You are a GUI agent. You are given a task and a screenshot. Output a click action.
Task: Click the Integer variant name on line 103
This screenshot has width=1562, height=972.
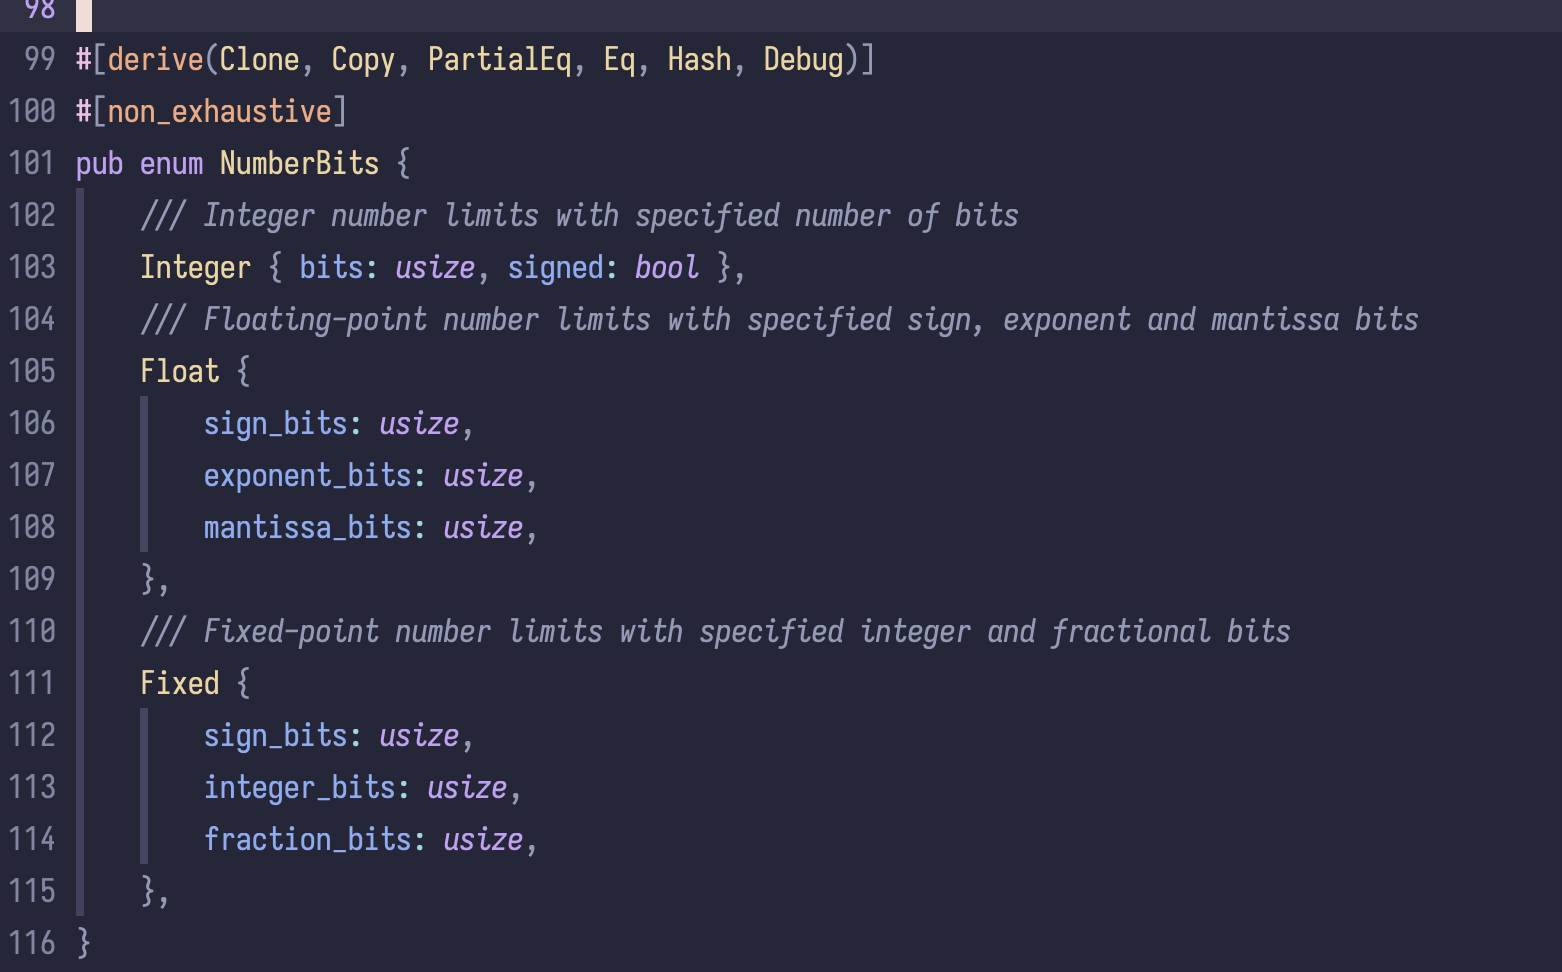click(195, 268)
